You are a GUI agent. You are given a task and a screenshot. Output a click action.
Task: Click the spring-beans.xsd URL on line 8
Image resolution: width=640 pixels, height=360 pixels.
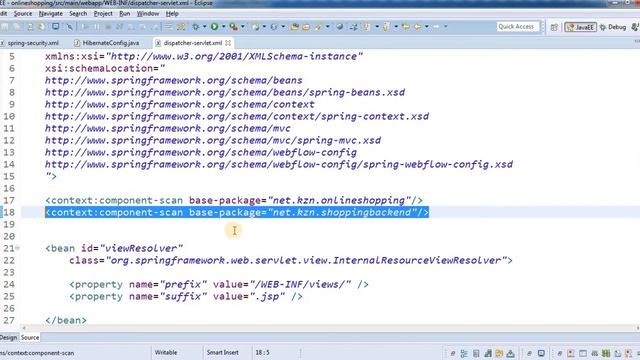pyautogui.click(x=225, y=92)
